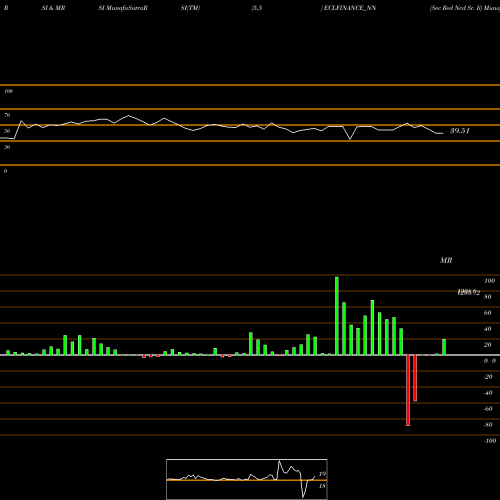
Task: Click the MR indicator title
Action: click(446, 260)
